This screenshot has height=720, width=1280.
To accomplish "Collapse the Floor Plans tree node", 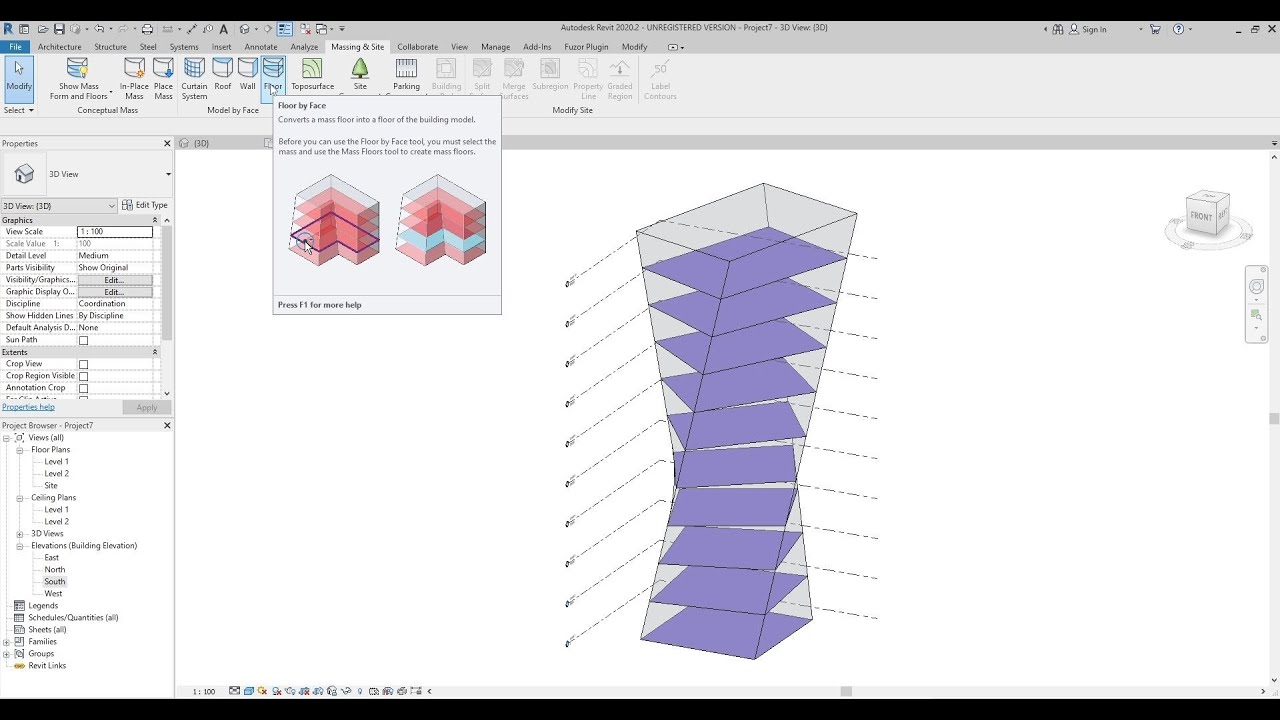I will [x=19, y=450].
